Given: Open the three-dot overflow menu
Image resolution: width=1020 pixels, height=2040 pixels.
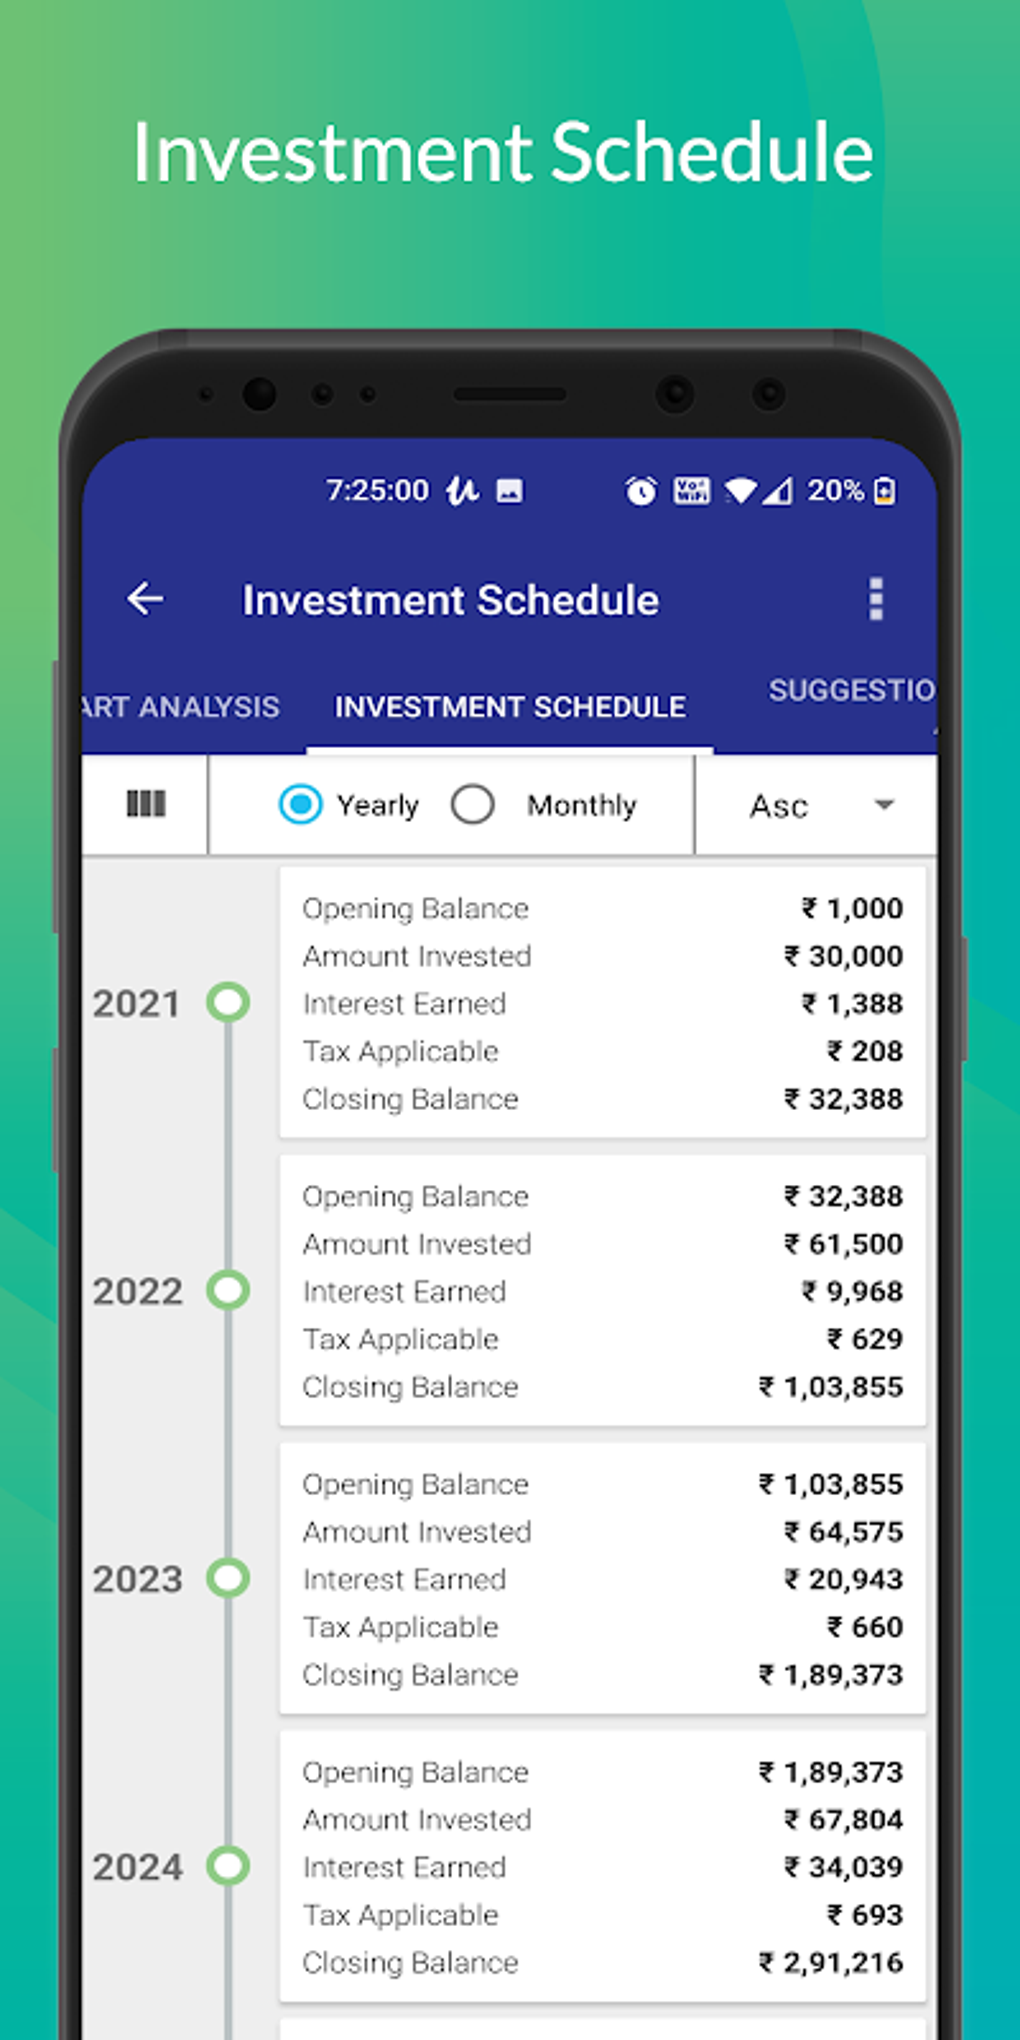Looking at the screenshot, I should pyautogui.click(x=876, y=599).
